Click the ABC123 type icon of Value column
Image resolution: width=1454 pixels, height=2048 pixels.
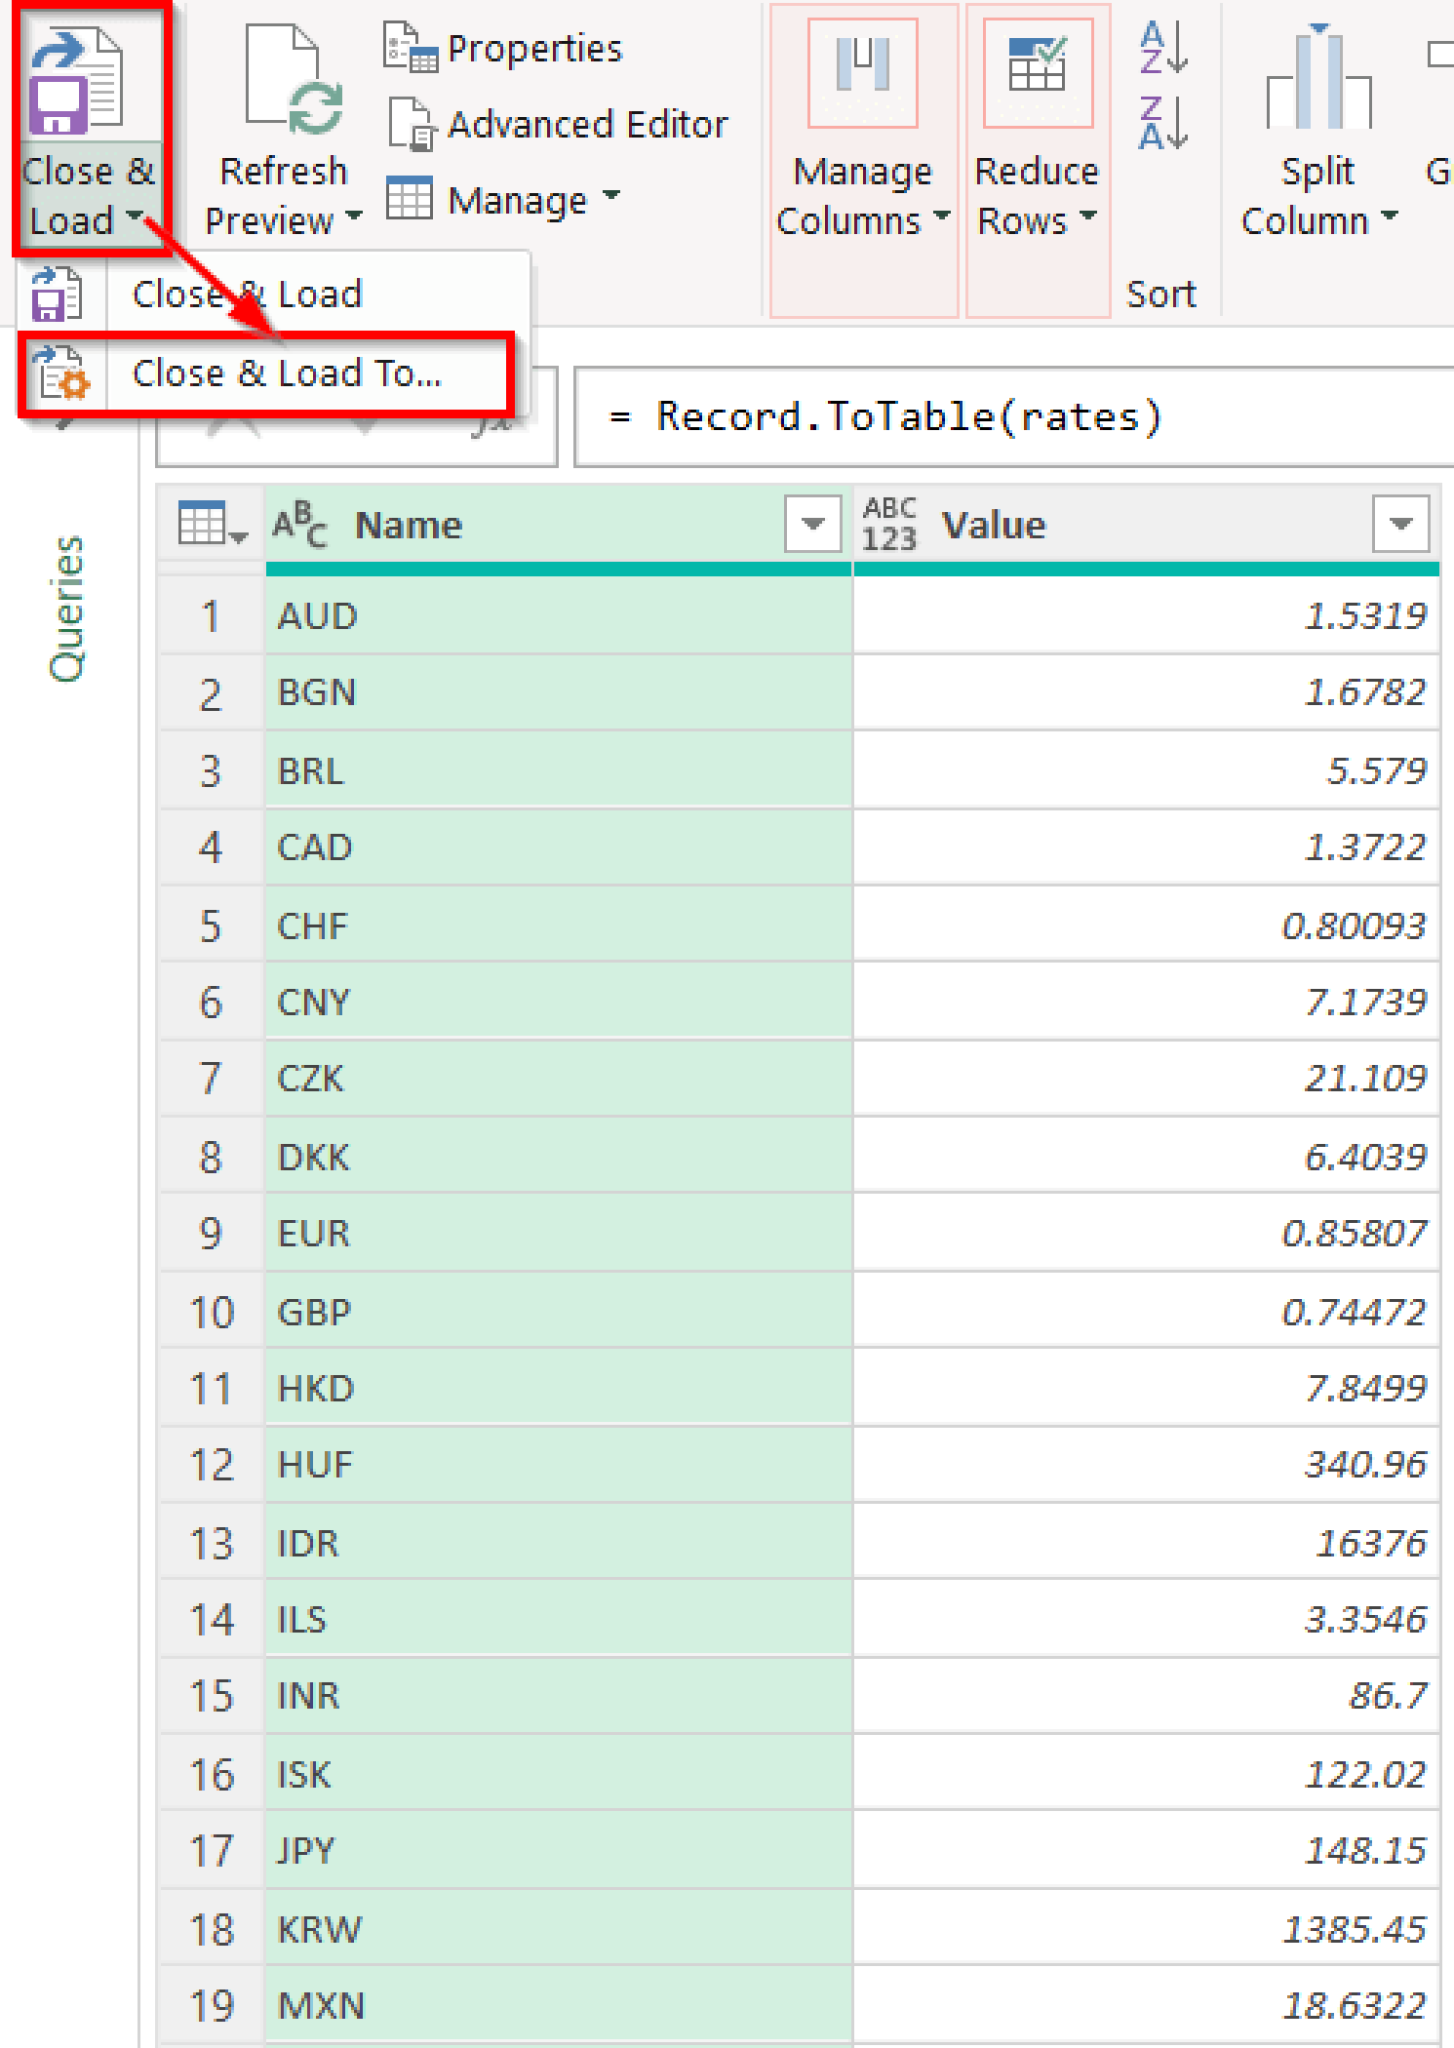[x=889, y=524]
